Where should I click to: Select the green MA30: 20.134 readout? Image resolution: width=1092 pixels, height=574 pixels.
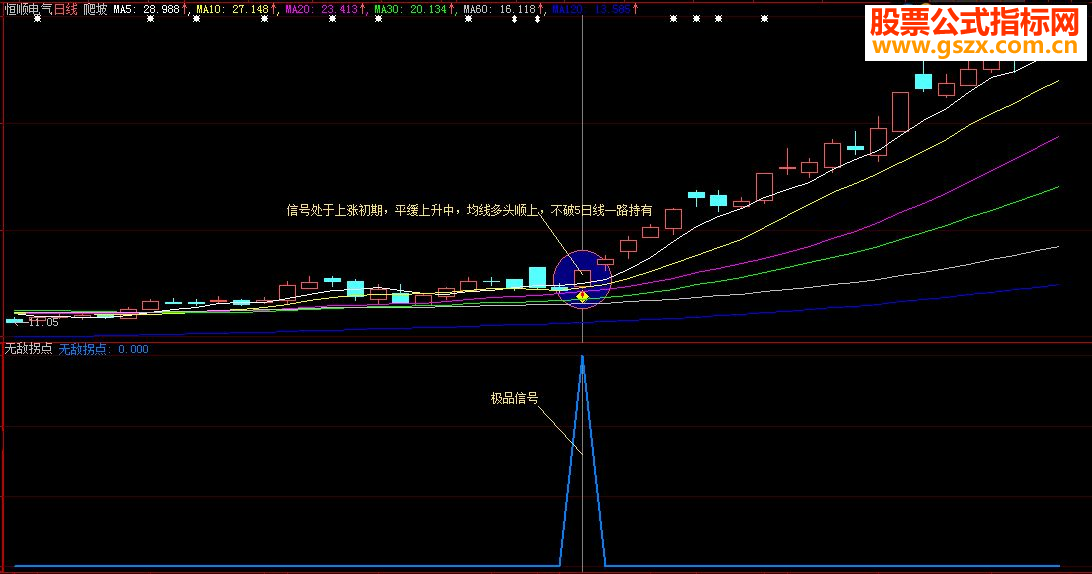(410, 10)
